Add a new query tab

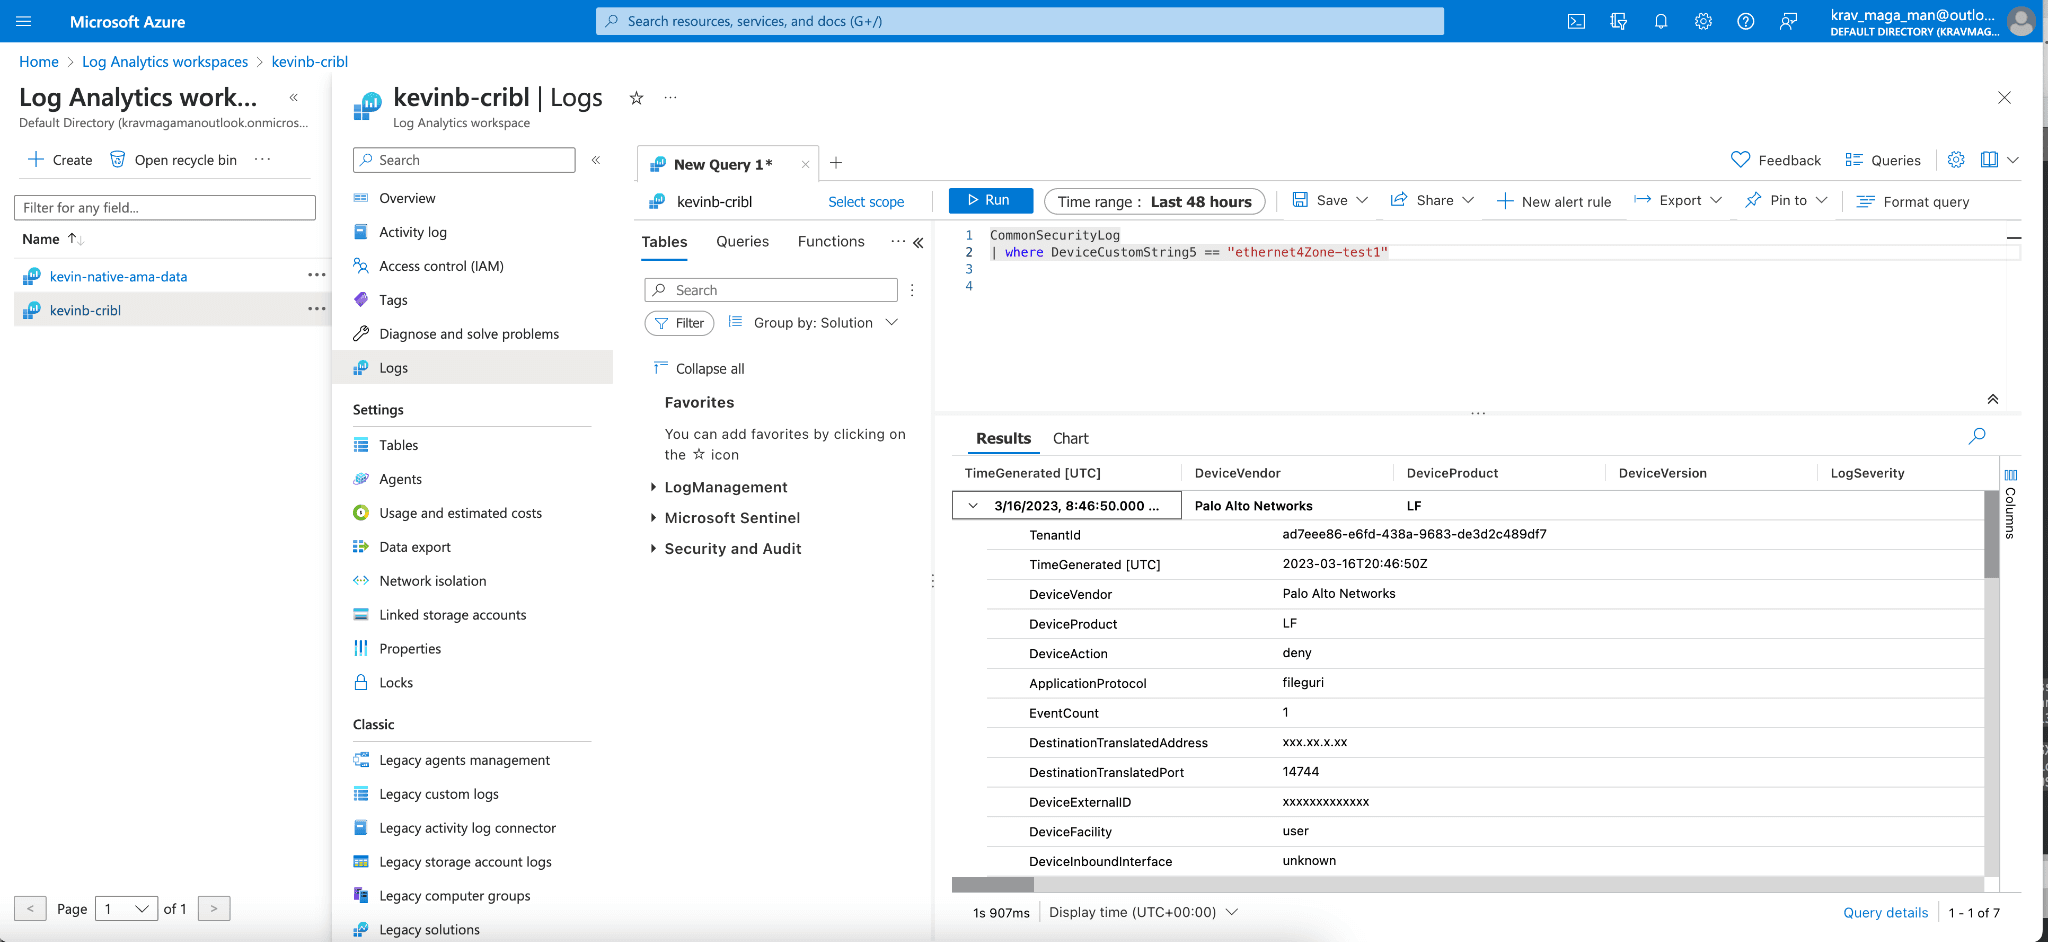(836, 163)
